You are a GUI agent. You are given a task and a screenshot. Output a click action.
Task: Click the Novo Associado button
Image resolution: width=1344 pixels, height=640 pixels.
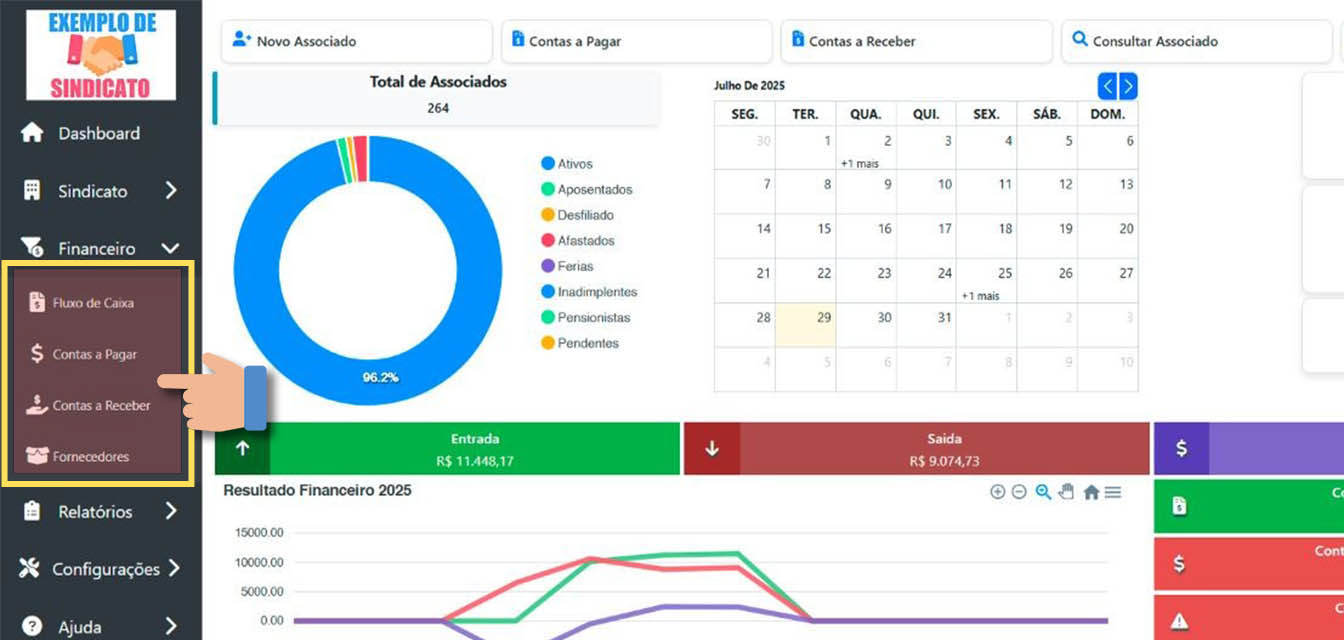click(356, 41)
